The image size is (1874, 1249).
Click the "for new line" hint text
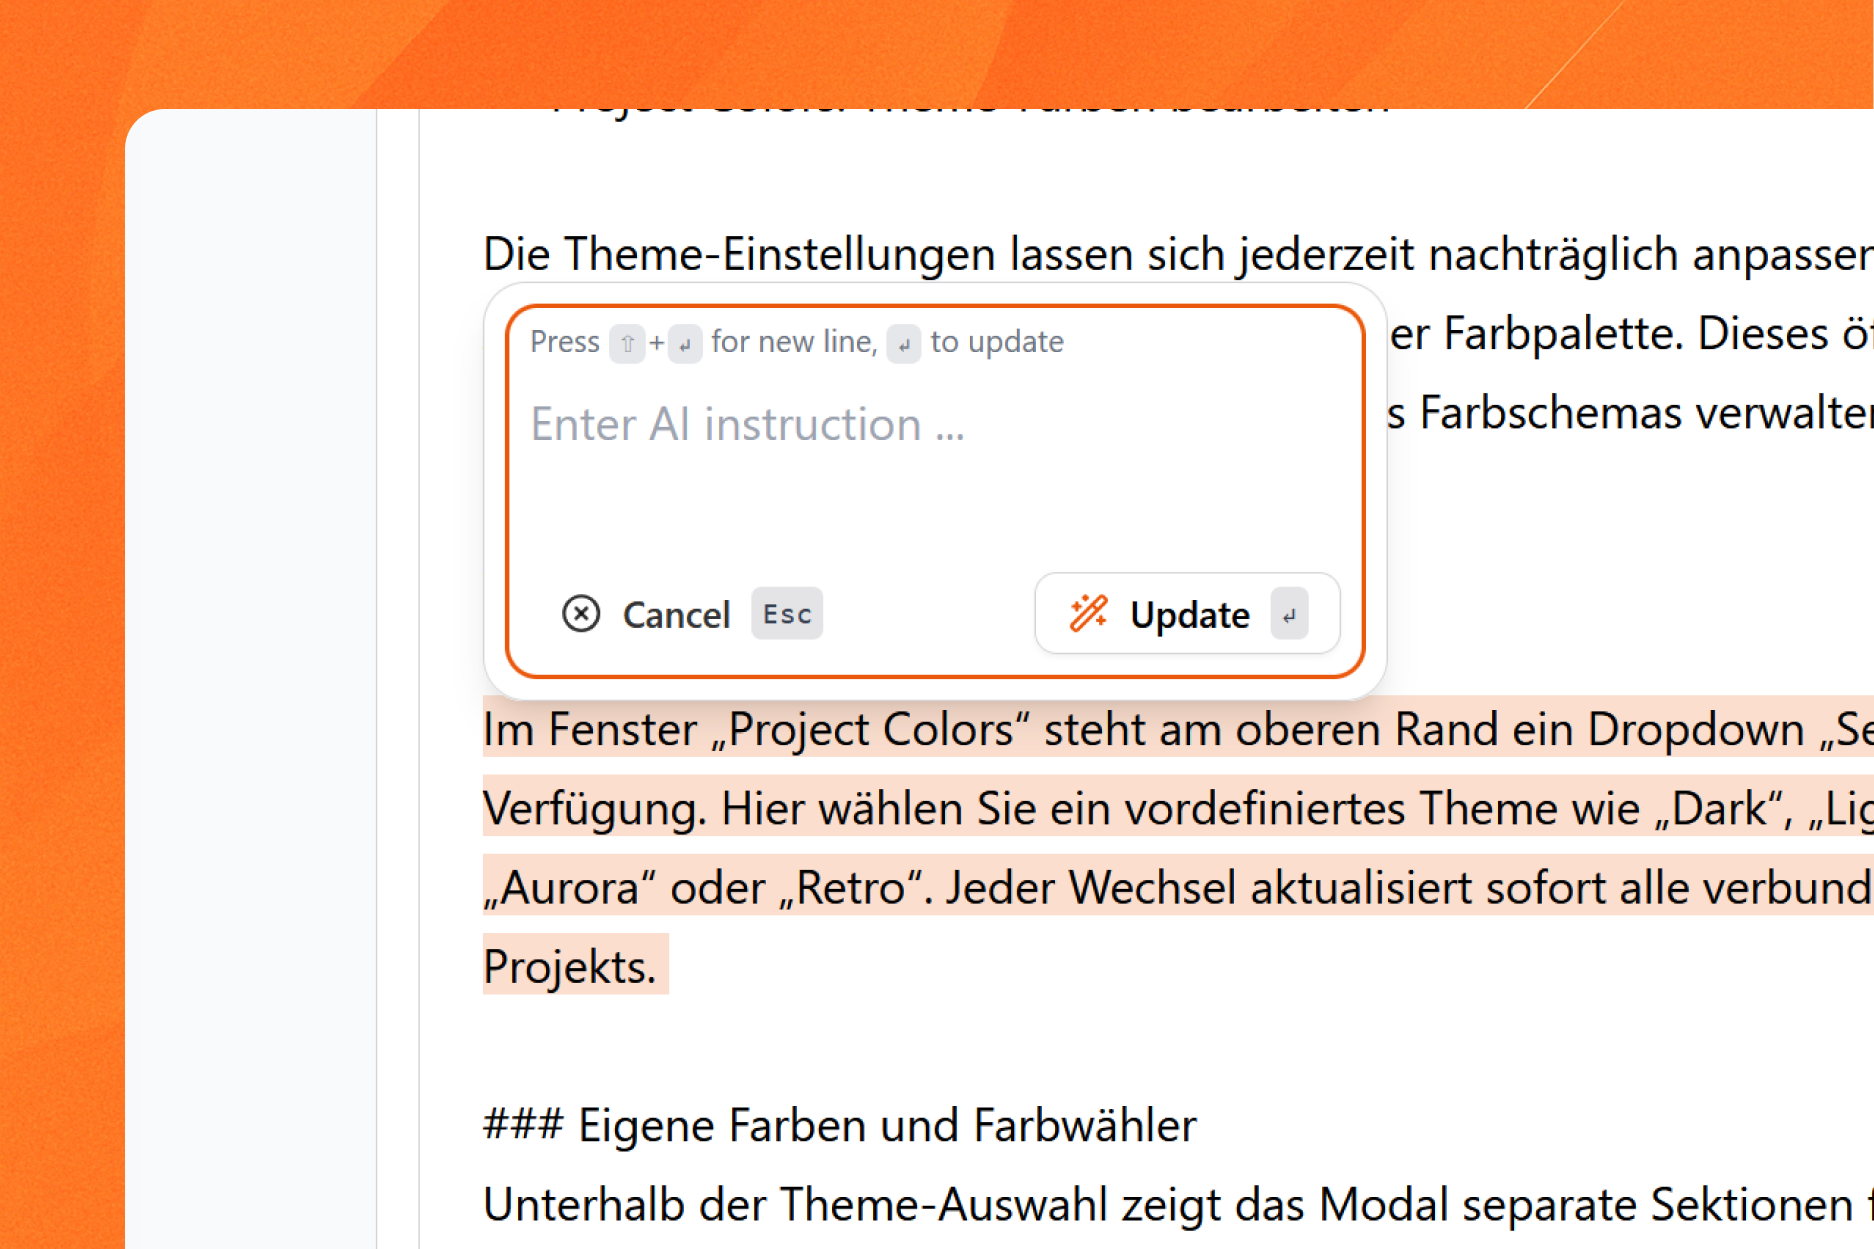coord(793,342)
